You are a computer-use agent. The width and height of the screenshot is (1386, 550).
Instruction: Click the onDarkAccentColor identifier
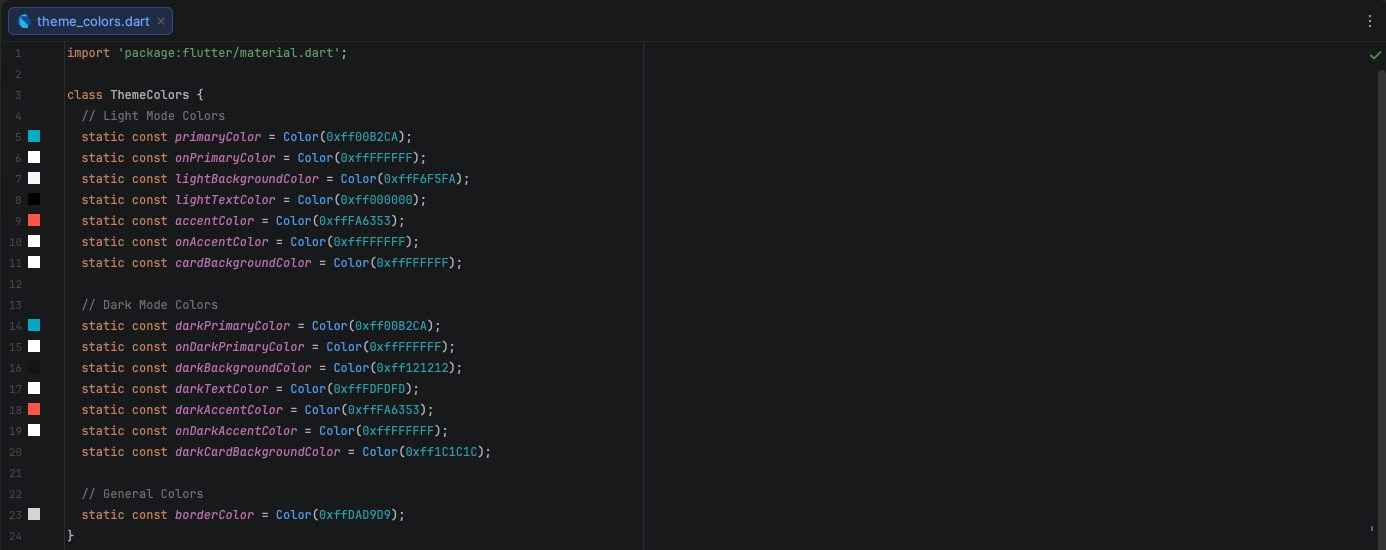pyautogui.click(x=236, y=431)
